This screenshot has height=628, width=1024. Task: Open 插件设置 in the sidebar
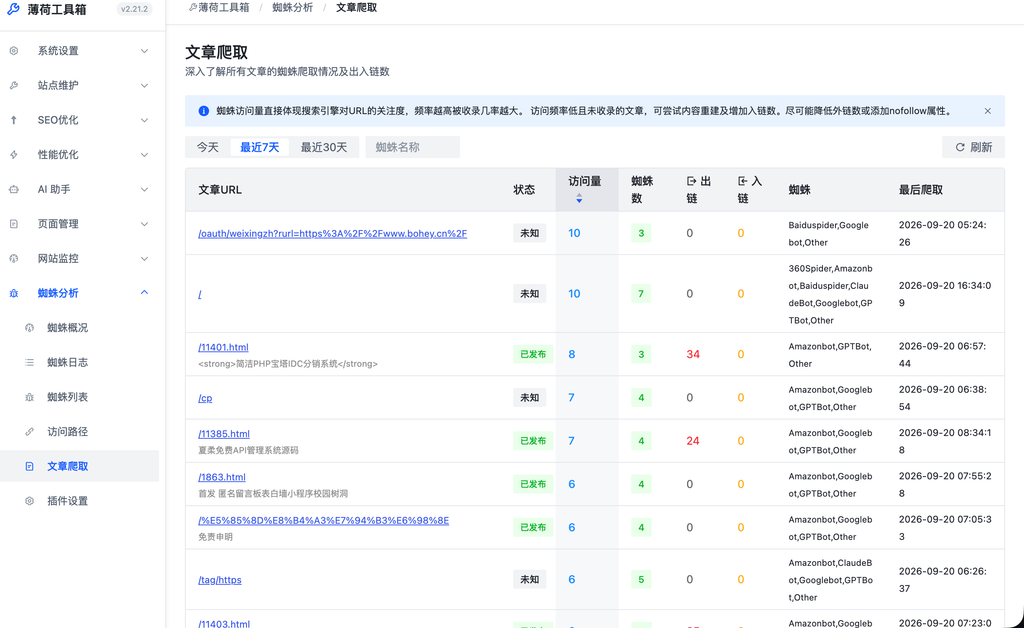[67, 501]
